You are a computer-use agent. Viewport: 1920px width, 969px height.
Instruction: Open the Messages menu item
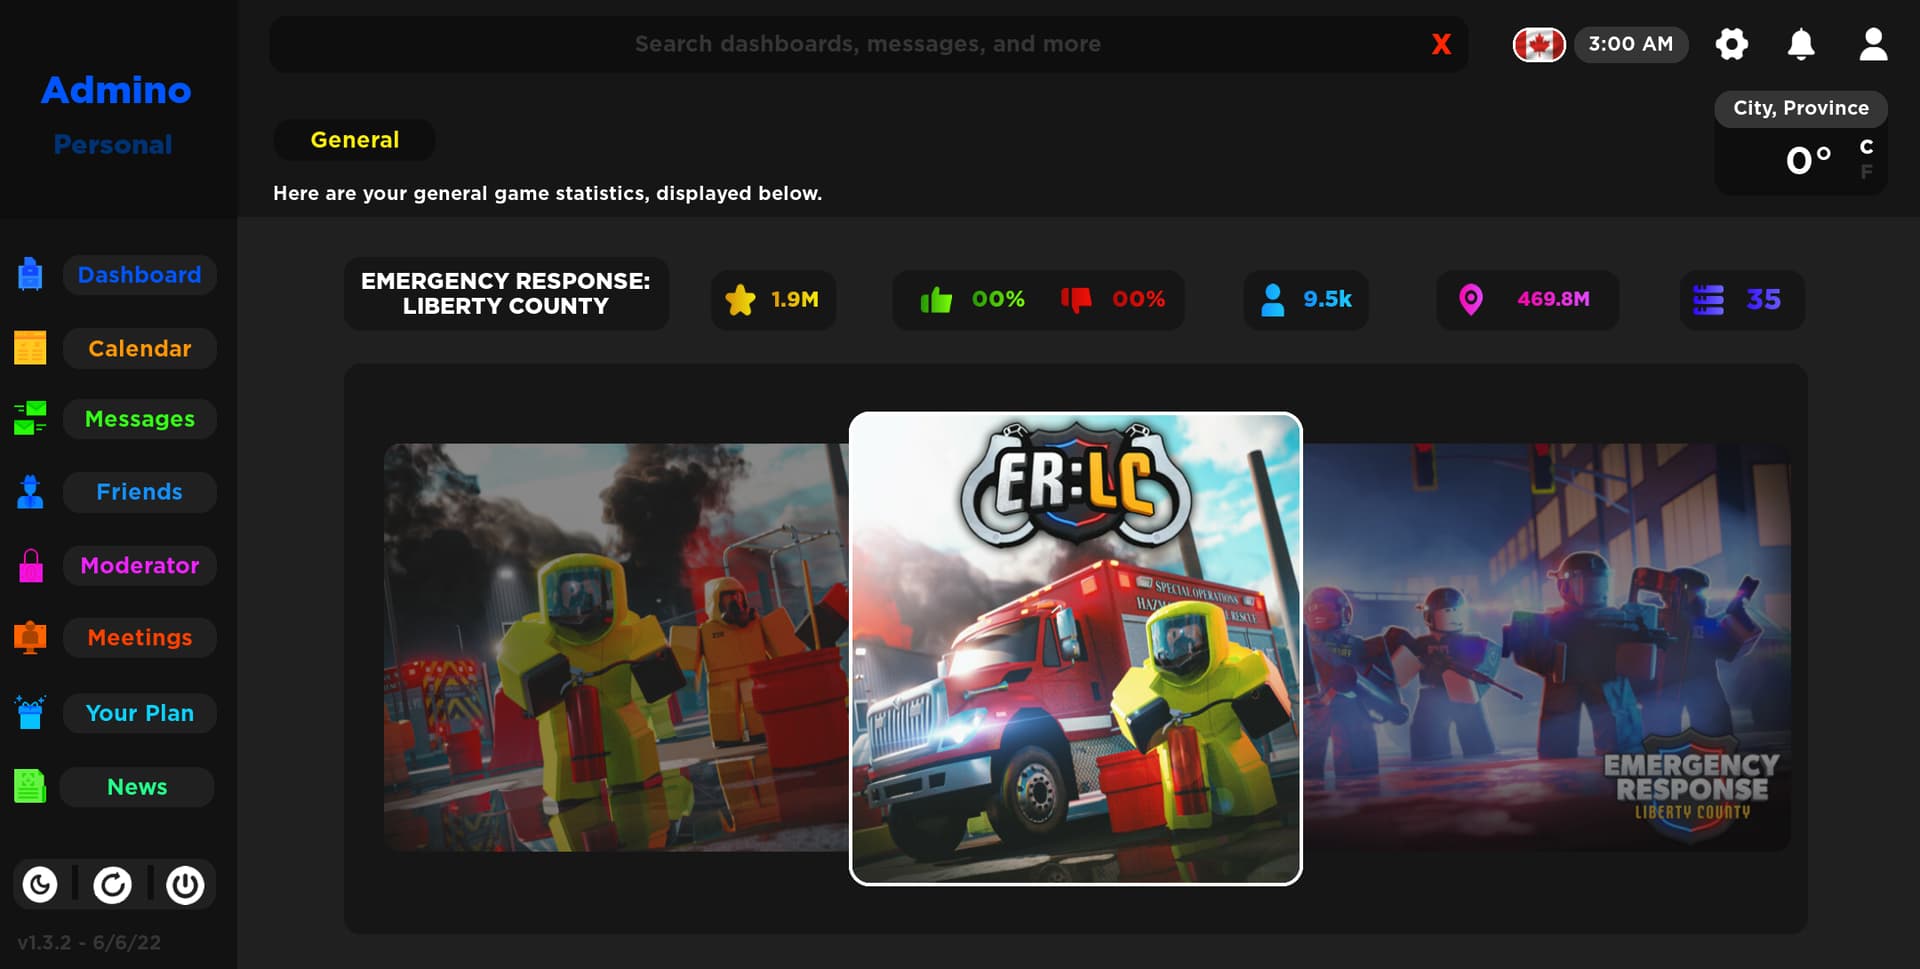pos(139,418)
